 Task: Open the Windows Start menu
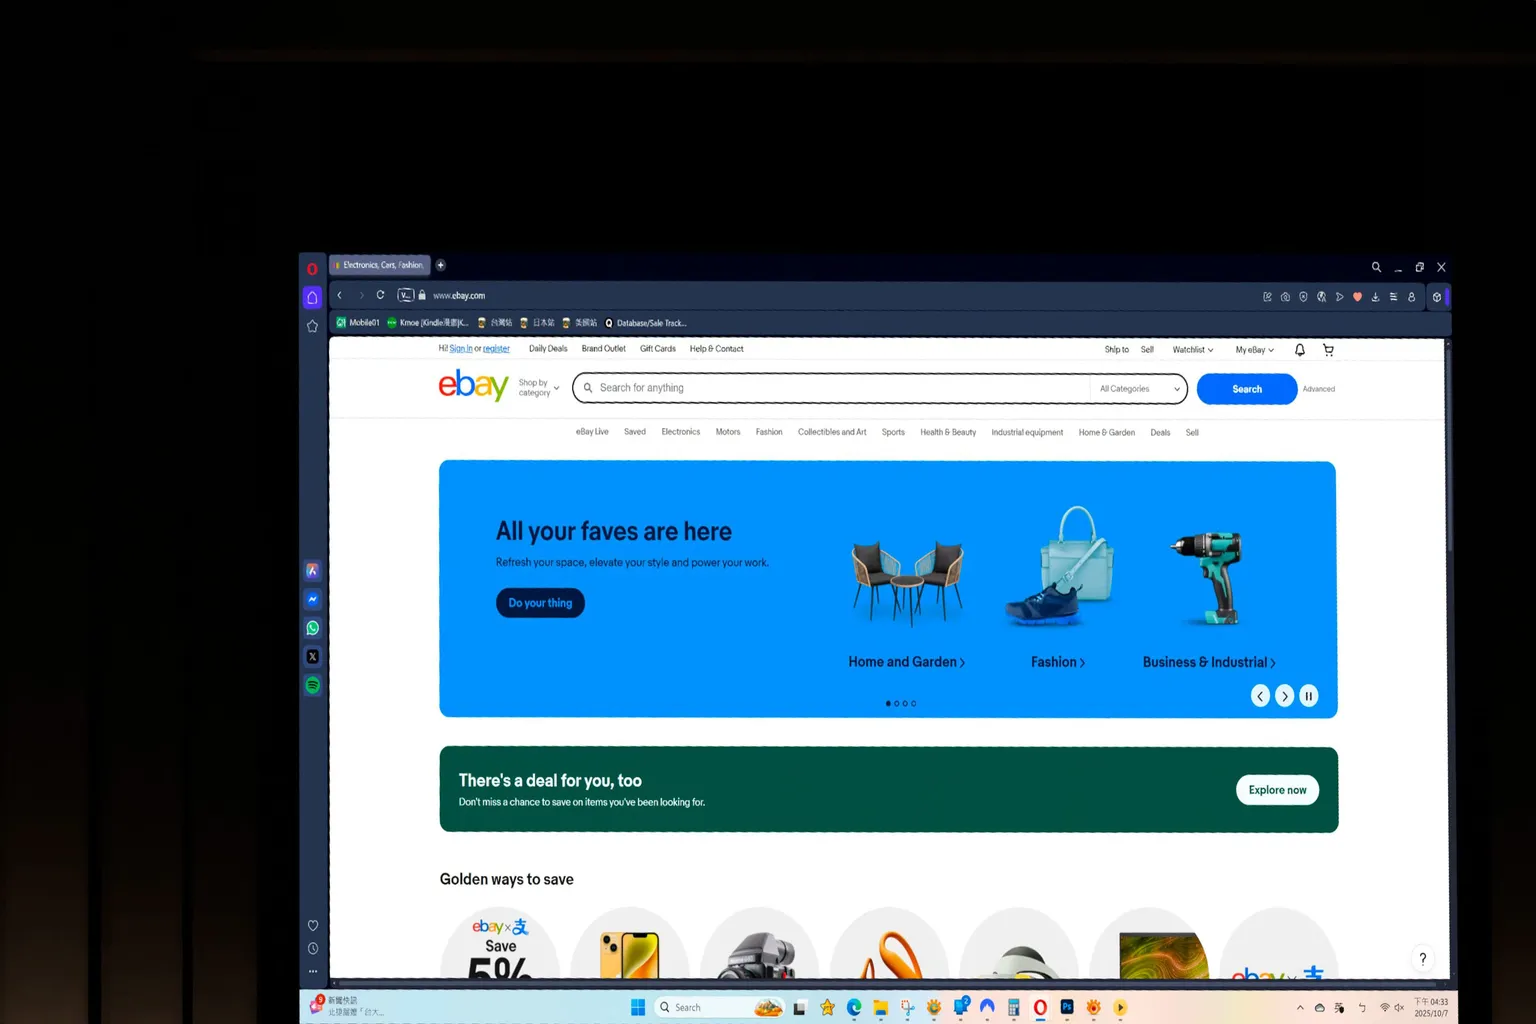pyautogui.click(x=638, y=1007)
